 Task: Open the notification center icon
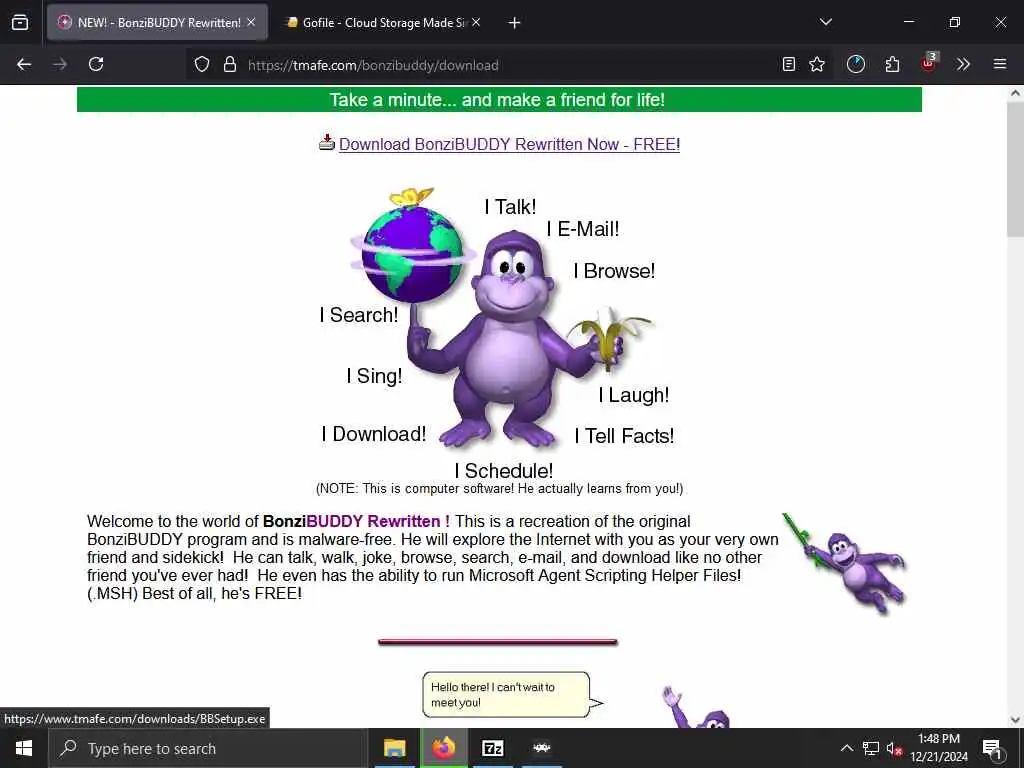pos(992,748)
